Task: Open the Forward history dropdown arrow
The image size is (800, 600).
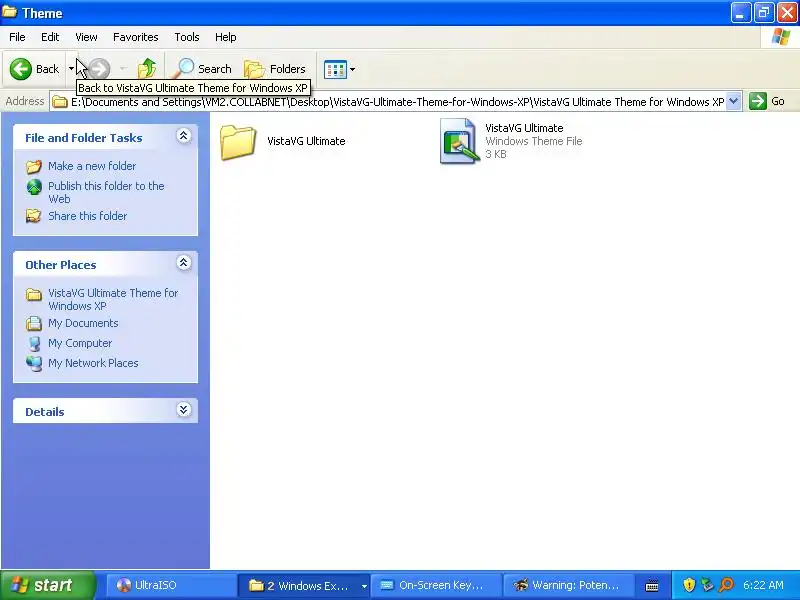Action: [122, 69]
